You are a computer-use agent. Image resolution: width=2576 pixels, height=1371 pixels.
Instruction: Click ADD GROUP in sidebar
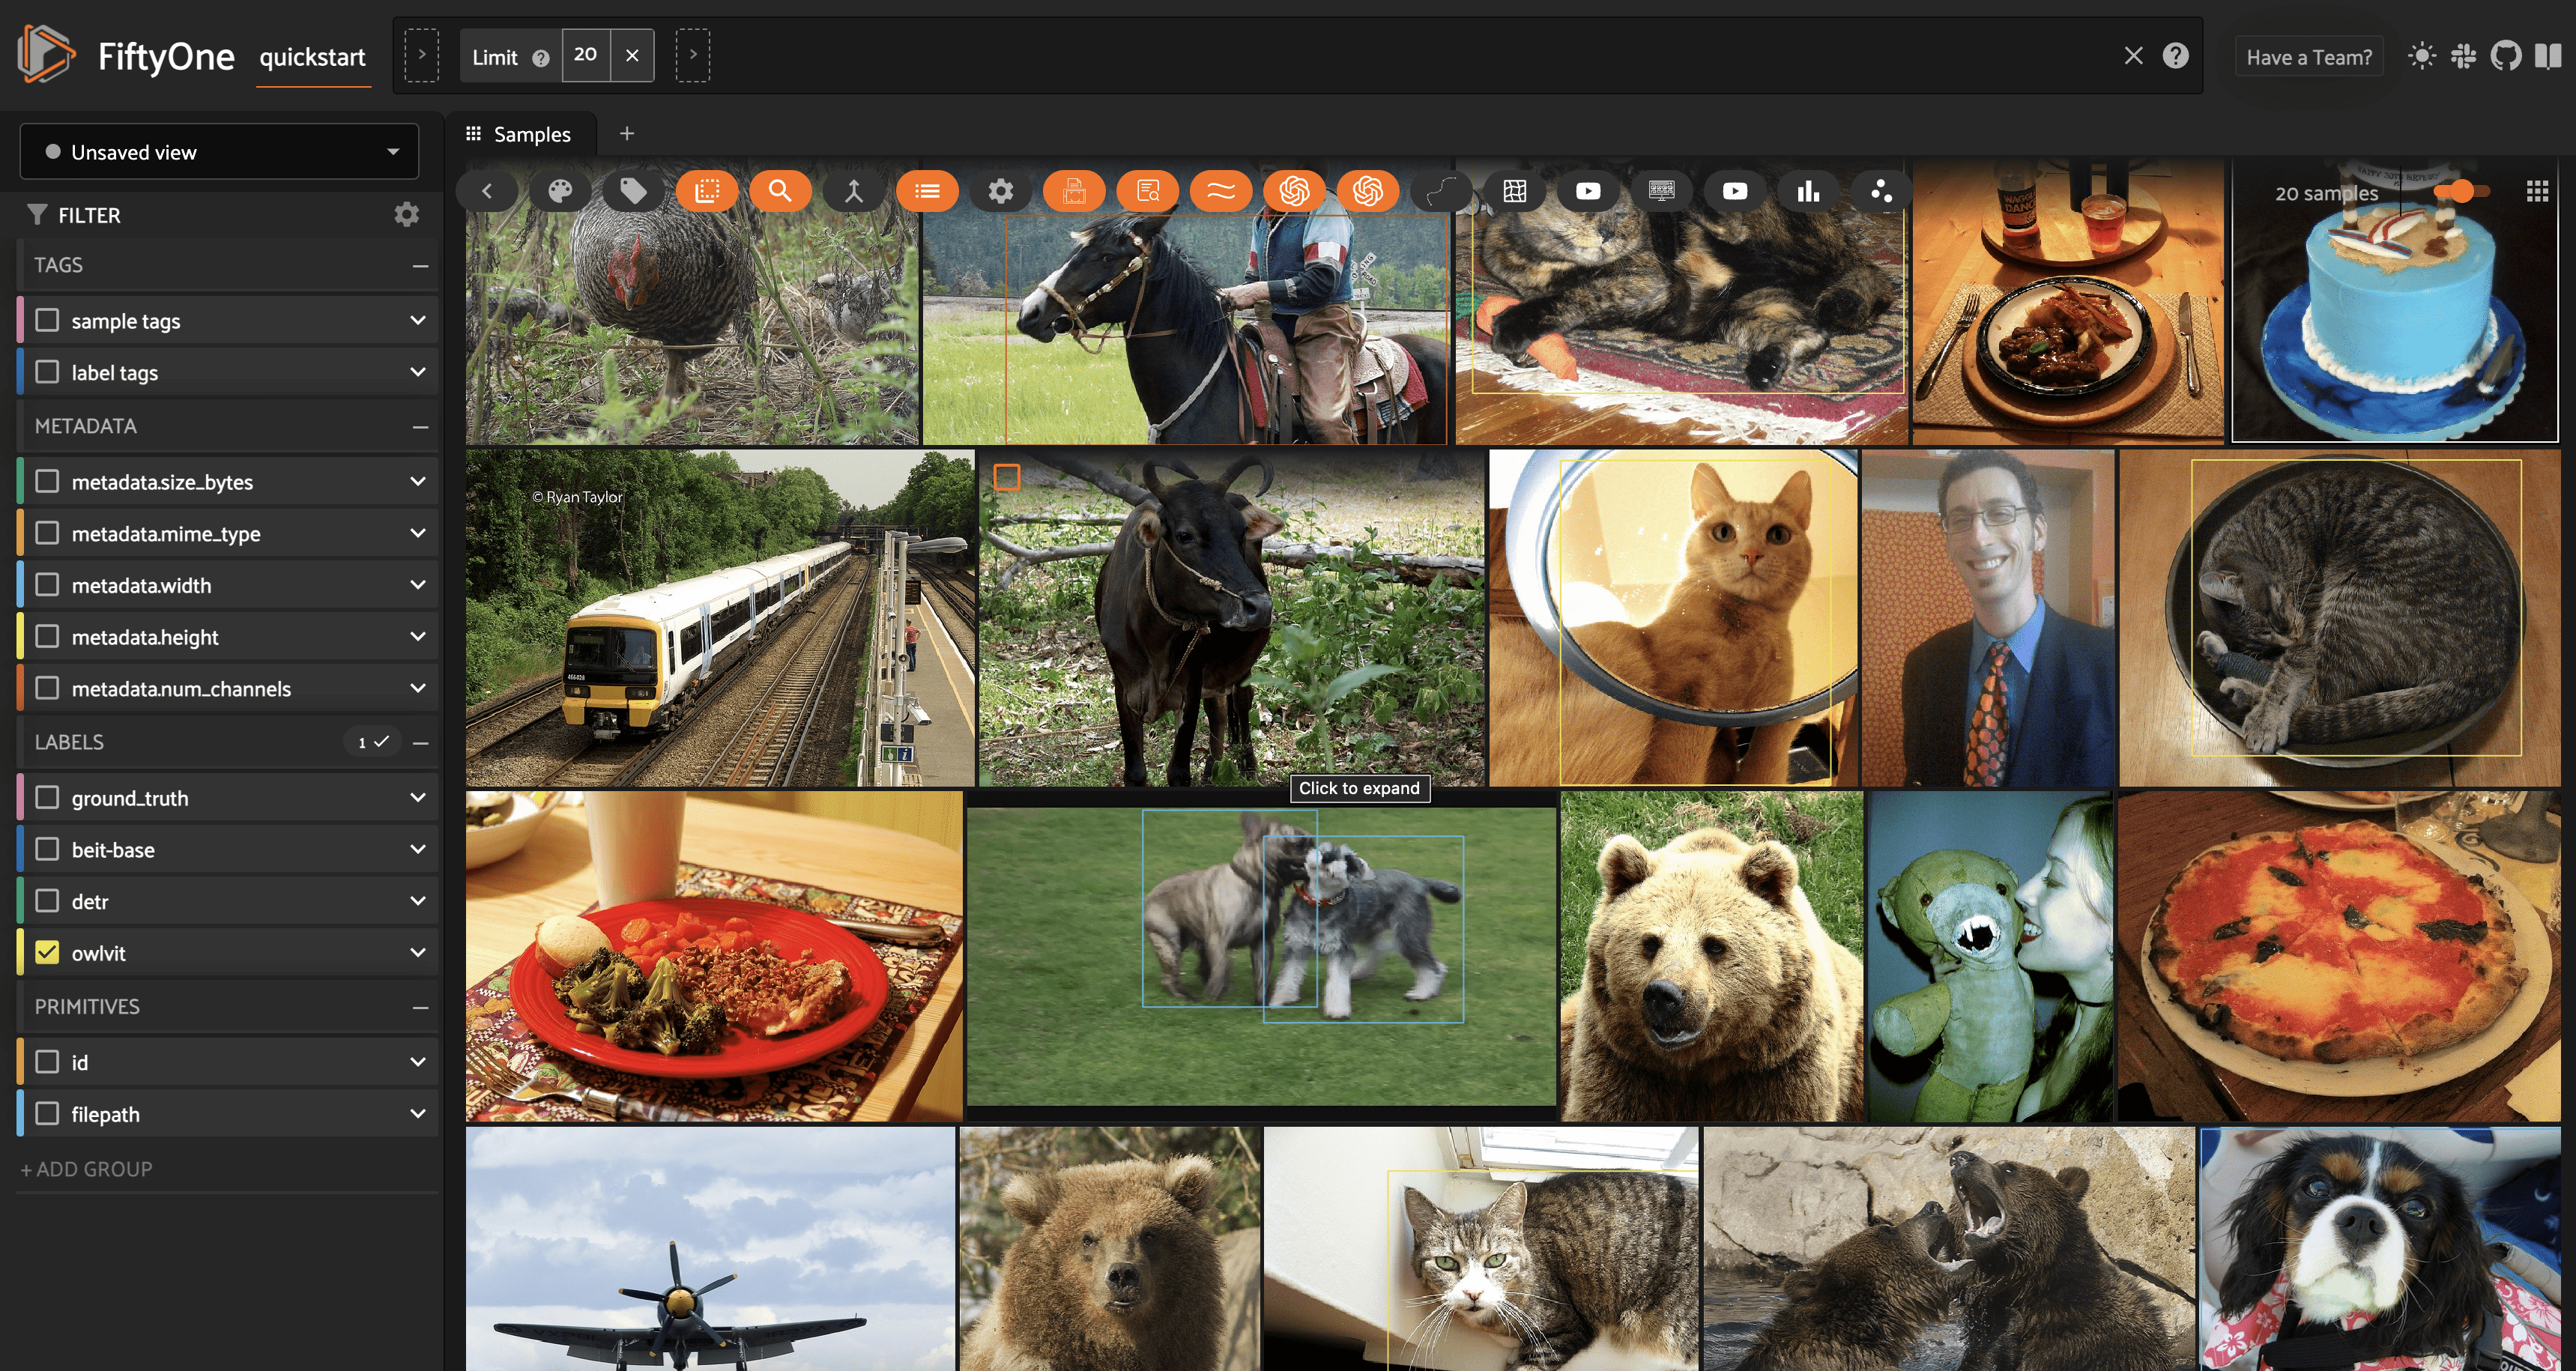(87, 1169)
